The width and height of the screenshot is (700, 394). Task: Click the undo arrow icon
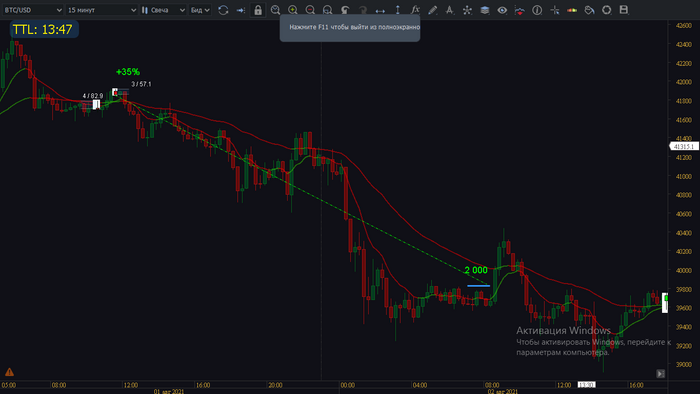point(345,10)
